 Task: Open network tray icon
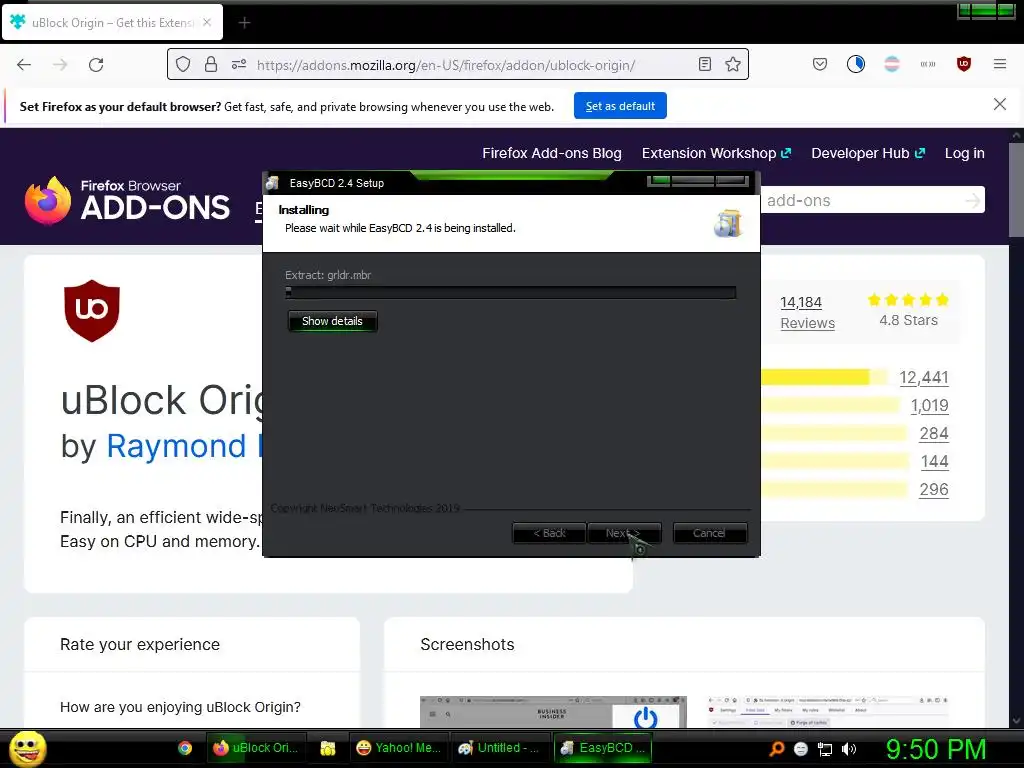pyautogui.click(x=825, y=749)
